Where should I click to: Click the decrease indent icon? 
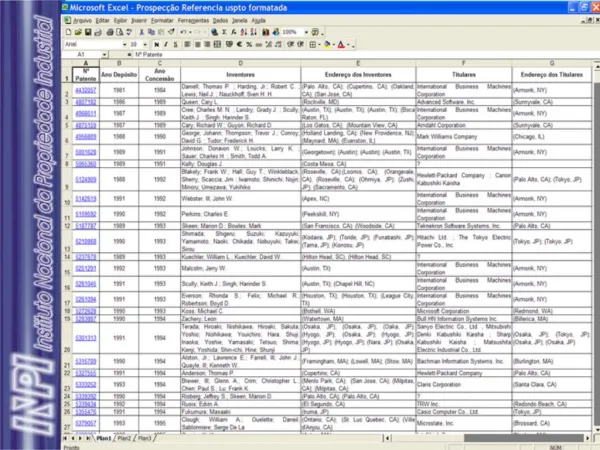(x=290, y=45)
